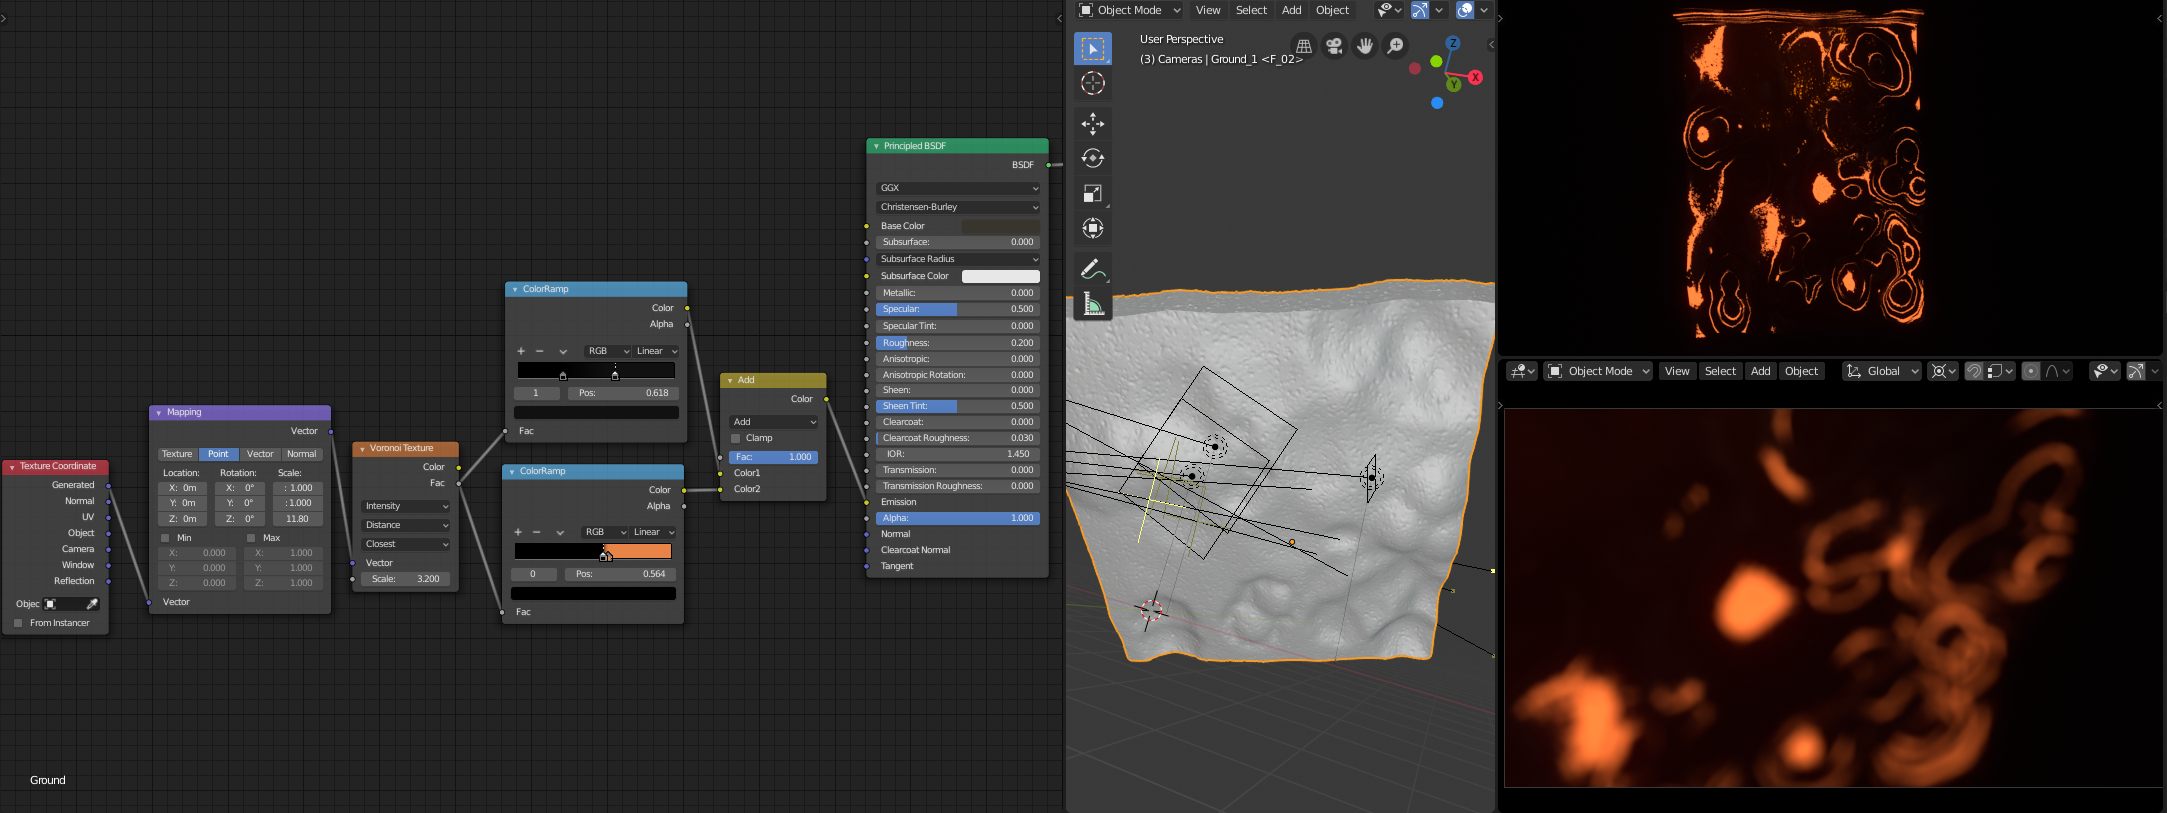
Task: Open the Christensen-Burley subsurface method dropdown
Action: [958, 207]
